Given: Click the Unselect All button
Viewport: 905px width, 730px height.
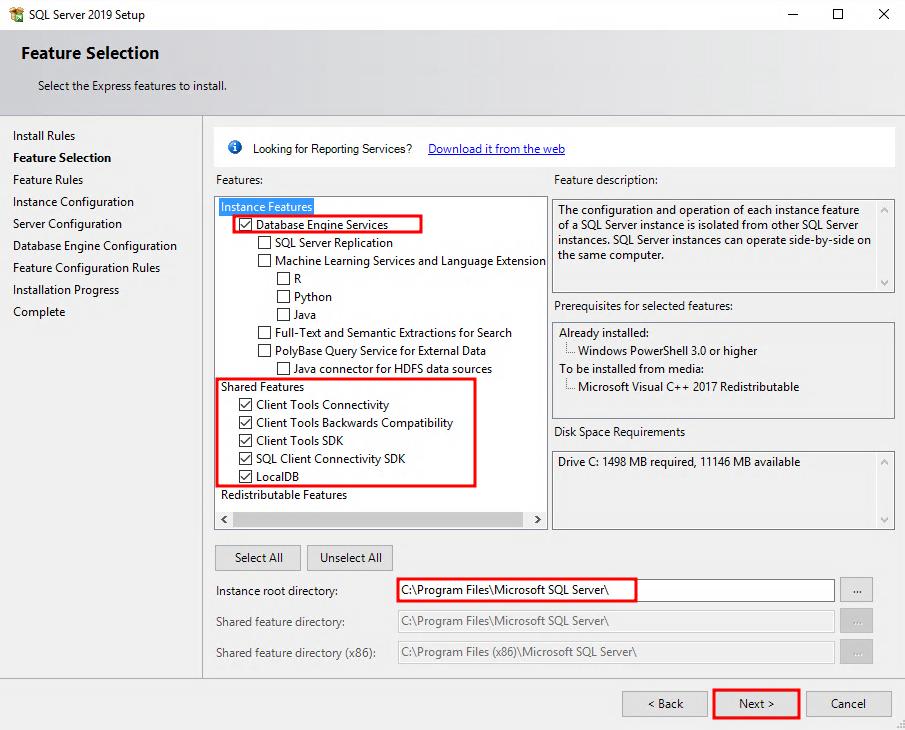Looking at the screenshot, I should (x=349, y=557).
